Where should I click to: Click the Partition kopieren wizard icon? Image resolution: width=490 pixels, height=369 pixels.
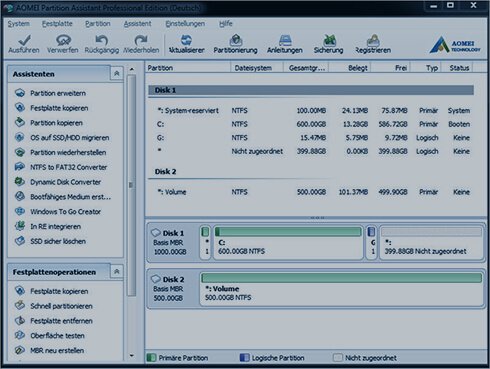coord(20,122)
